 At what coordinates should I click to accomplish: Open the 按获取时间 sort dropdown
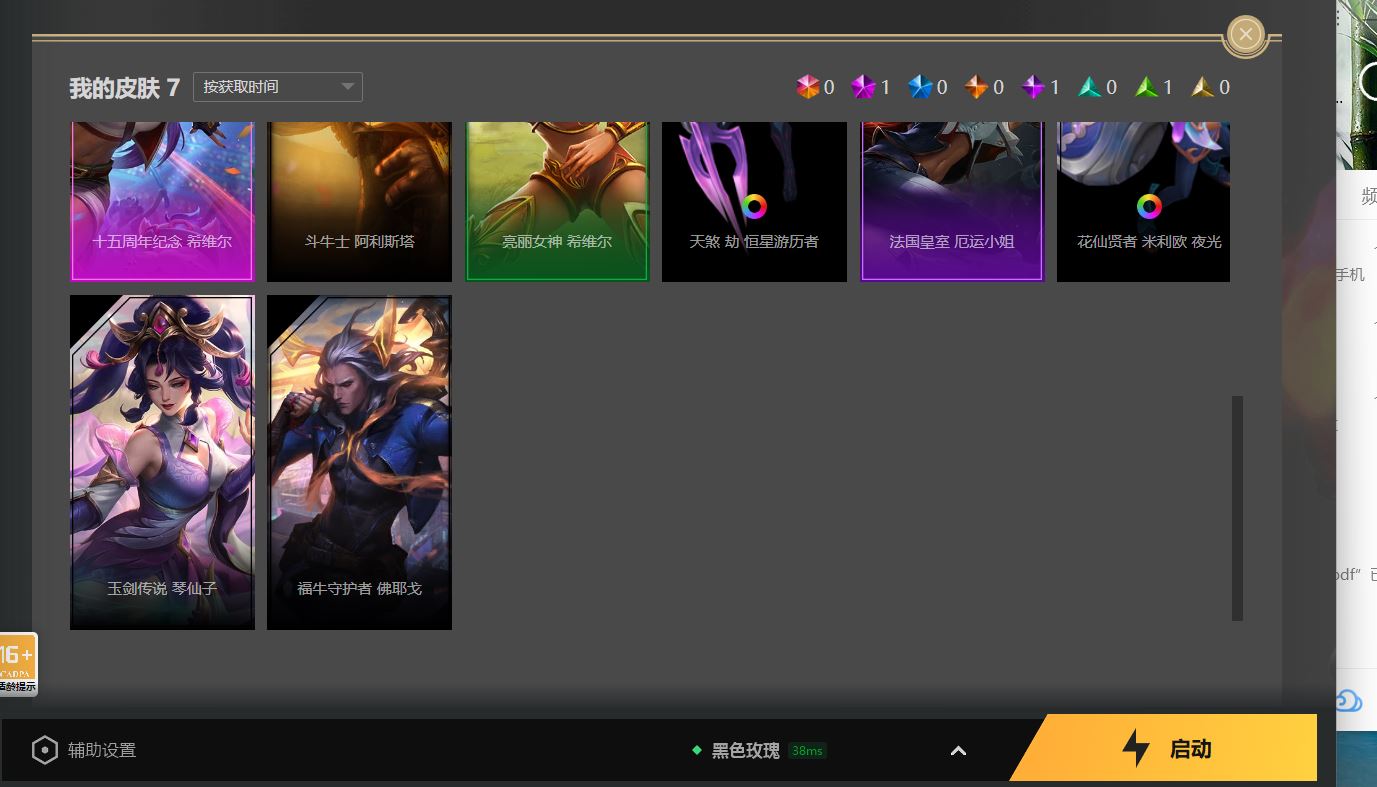coord(278,87)
